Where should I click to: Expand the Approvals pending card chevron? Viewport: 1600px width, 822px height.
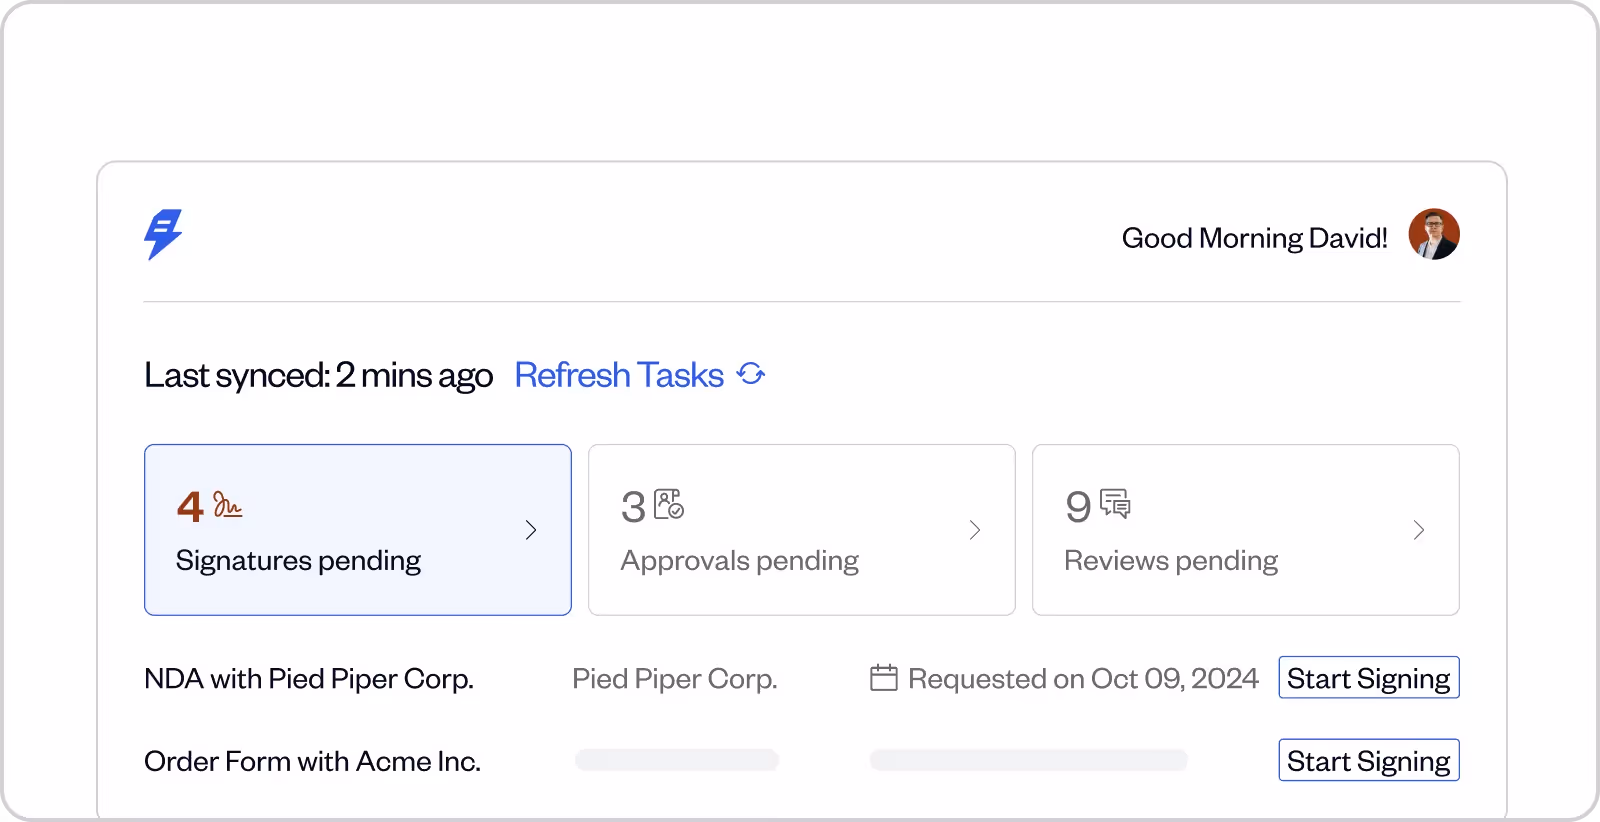click(x=975, y=530)
